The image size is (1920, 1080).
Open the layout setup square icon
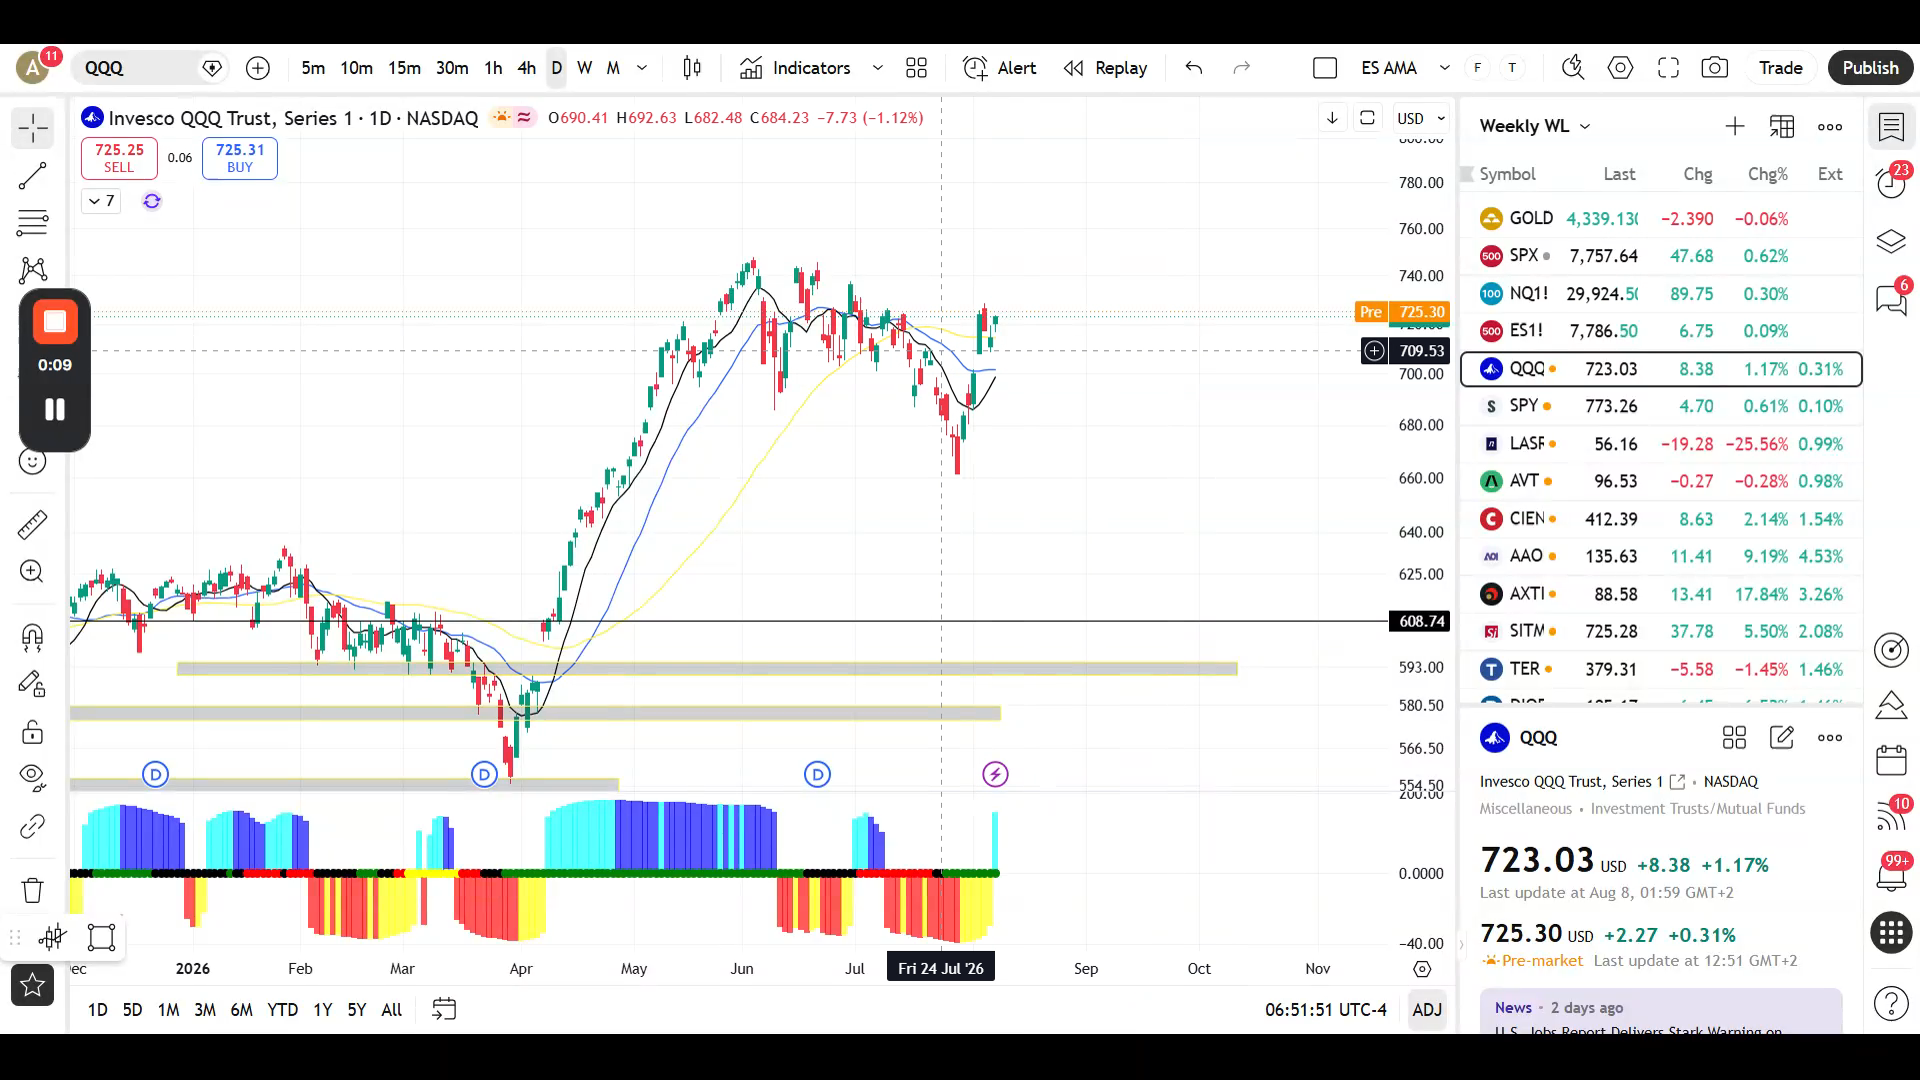pos(1325,68)
